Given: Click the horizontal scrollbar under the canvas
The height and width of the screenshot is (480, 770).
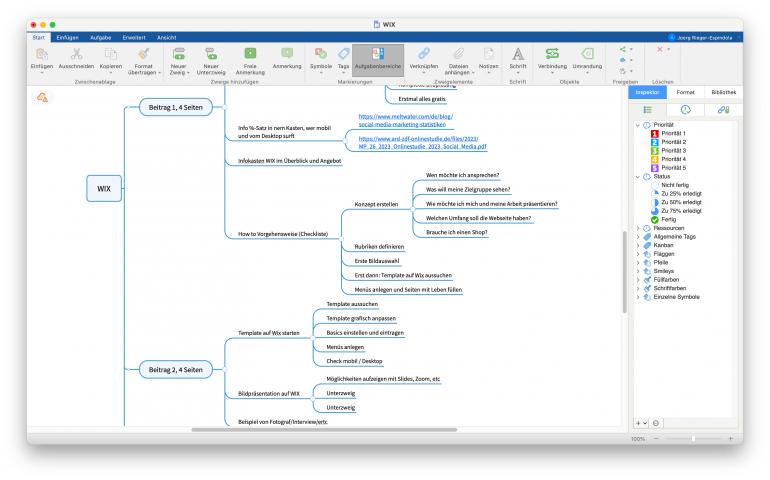Looking at the screenshot, I should pyautogui.click(x=324, y=430).
